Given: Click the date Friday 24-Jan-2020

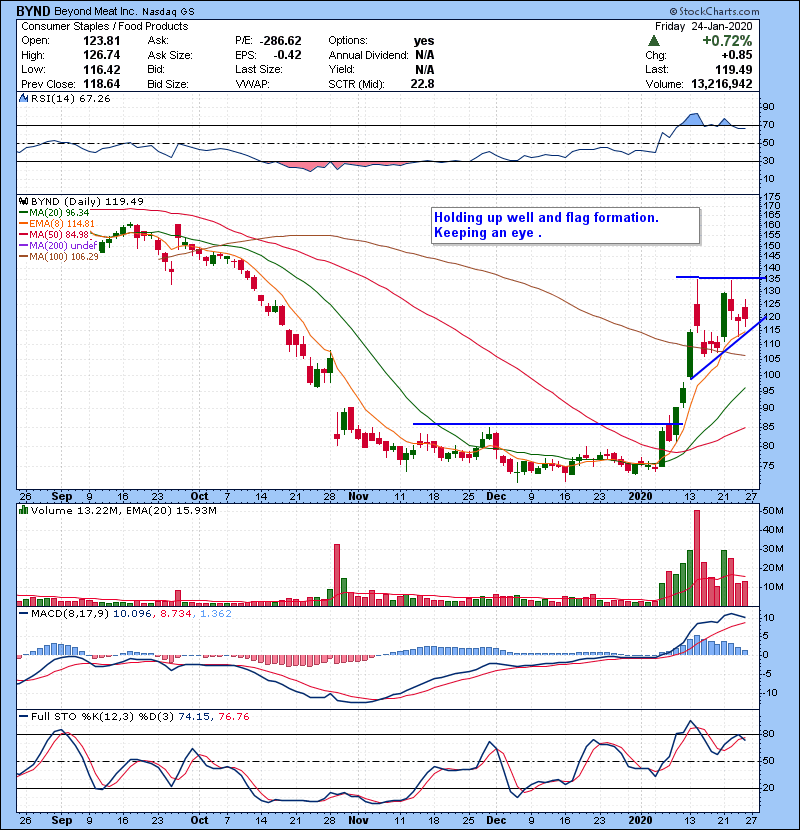Looking at the screenshot, I should pyautogui.click(x=703, y=26).
